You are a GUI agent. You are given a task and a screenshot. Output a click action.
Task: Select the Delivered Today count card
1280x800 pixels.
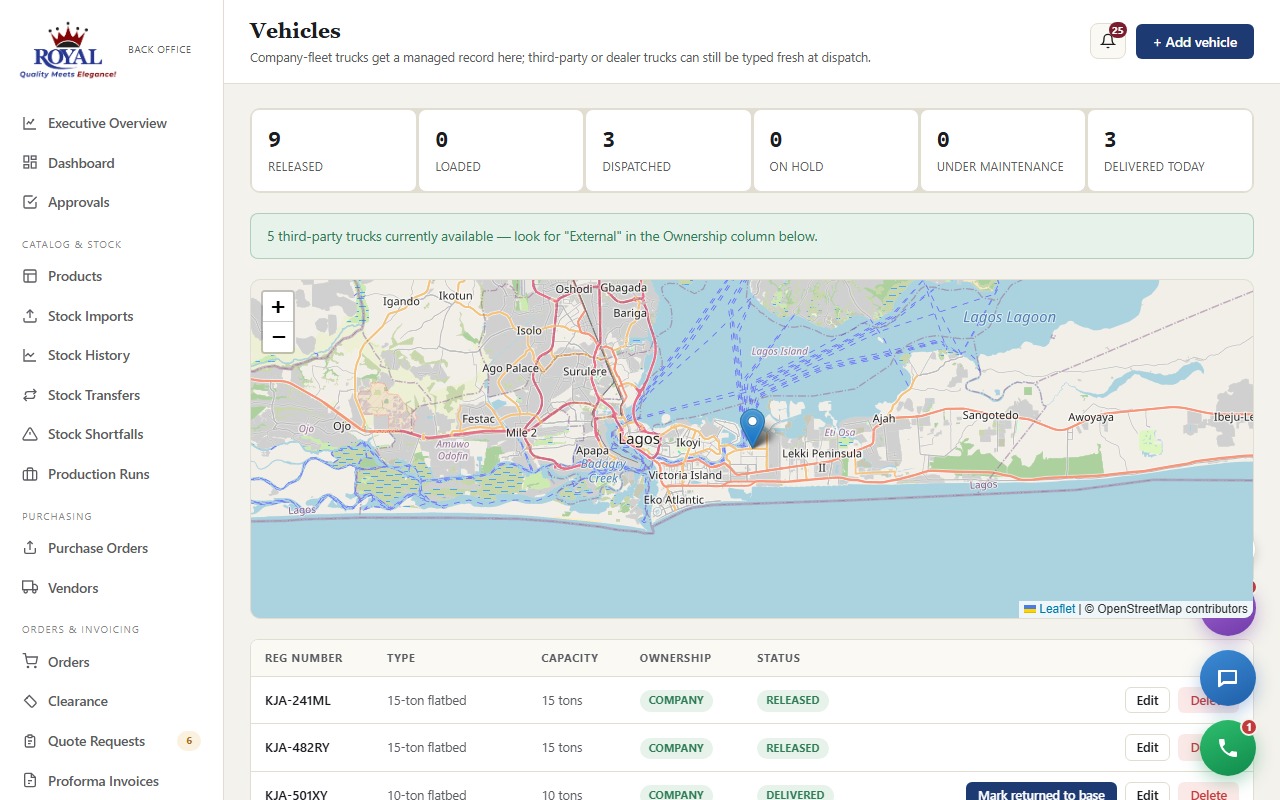click(x=1170, y=150)
